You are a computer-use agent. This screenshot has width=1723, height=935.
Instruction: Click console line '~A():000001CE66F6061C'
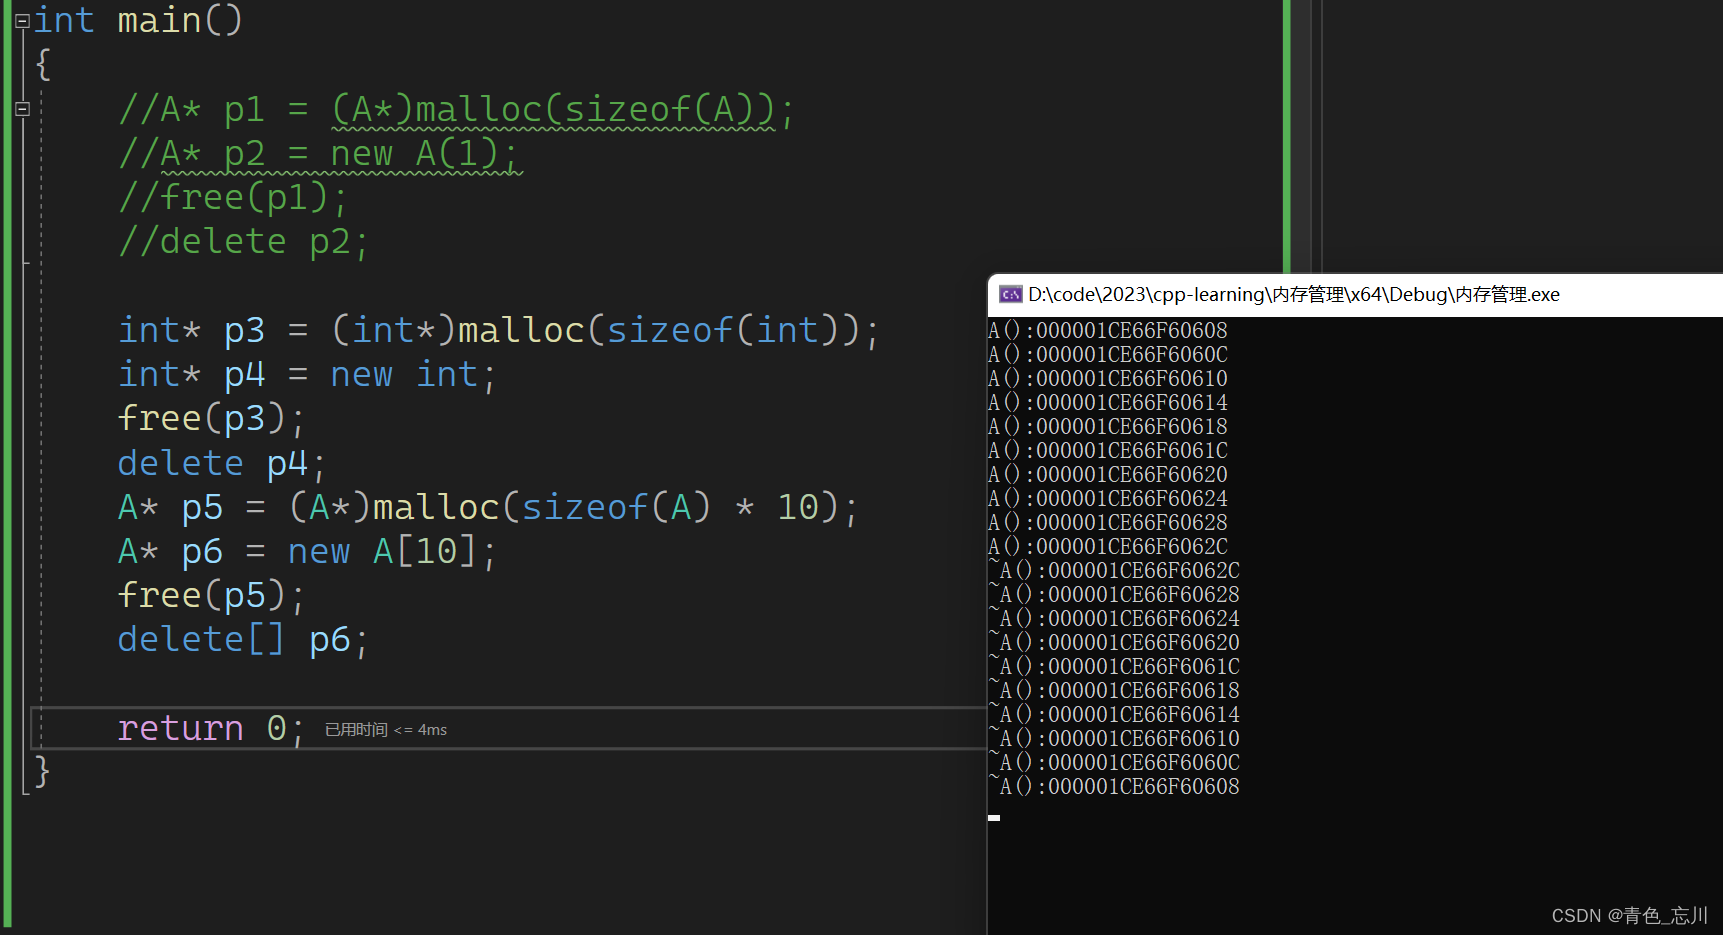(x=1114, y=666)
